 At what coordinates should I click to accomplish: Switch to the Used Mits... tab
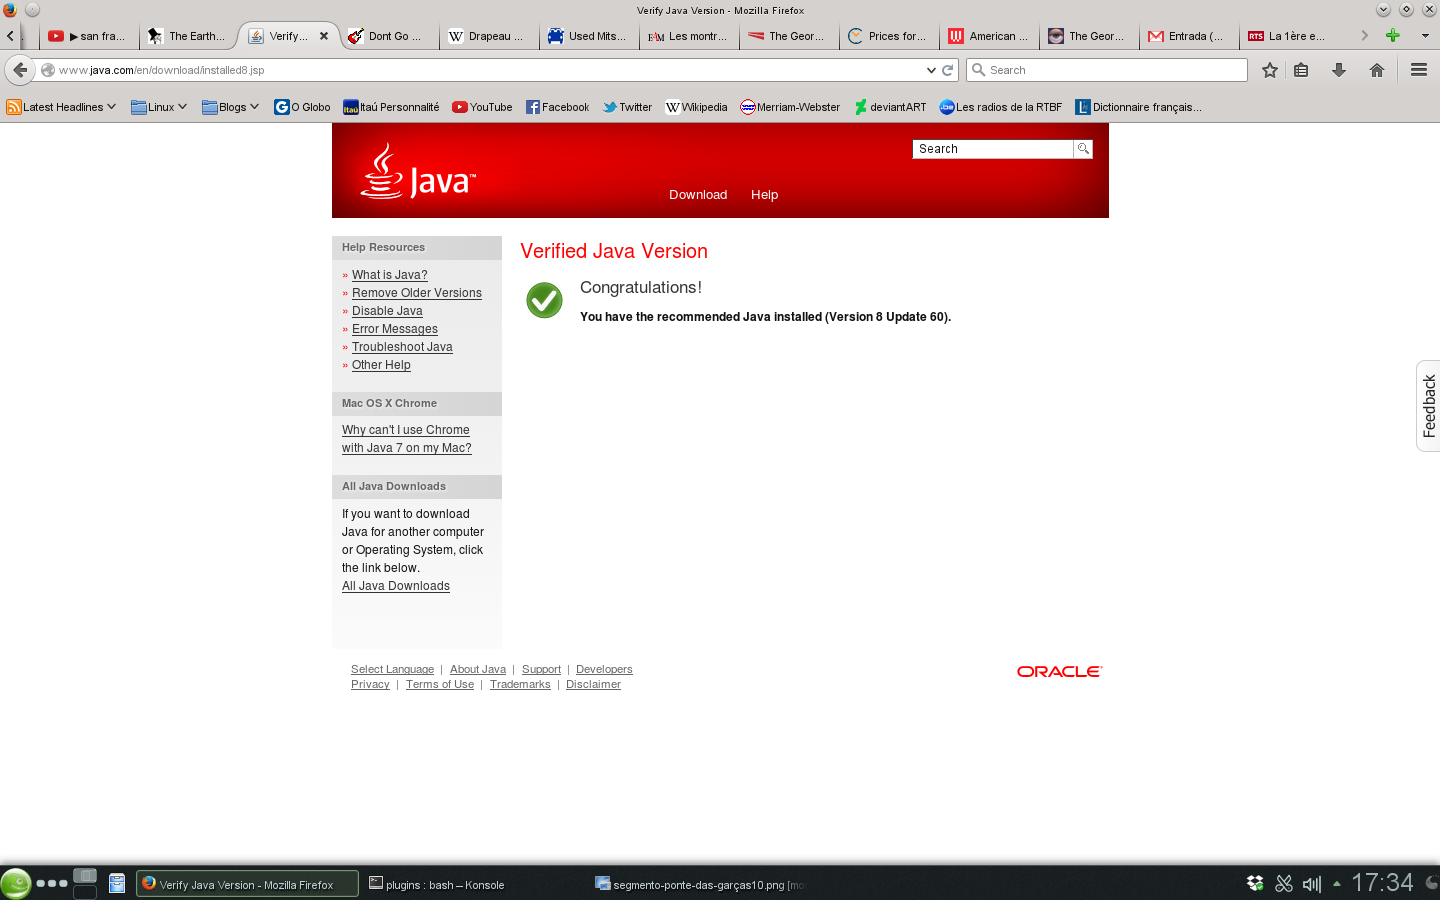[586, 36]
